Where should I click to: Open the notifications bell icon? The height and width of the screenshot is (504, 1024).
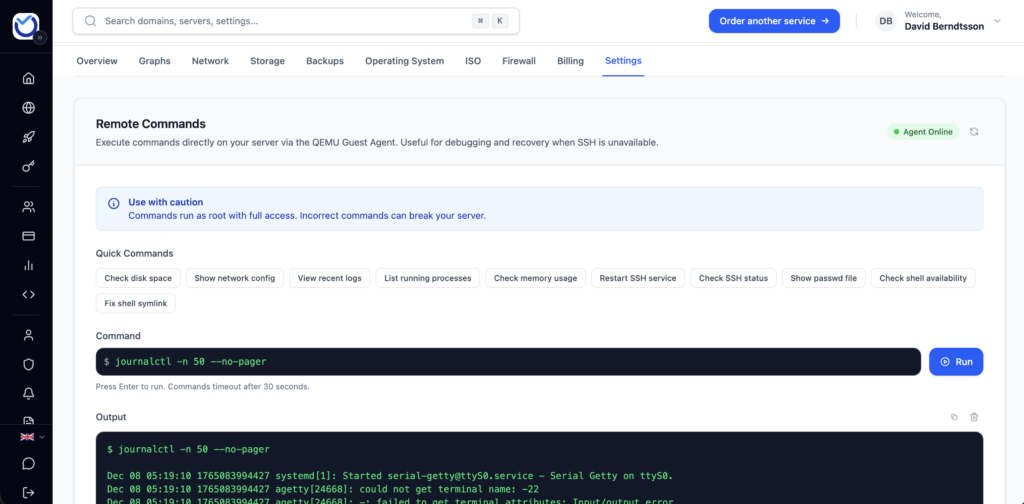click(28, 393)
